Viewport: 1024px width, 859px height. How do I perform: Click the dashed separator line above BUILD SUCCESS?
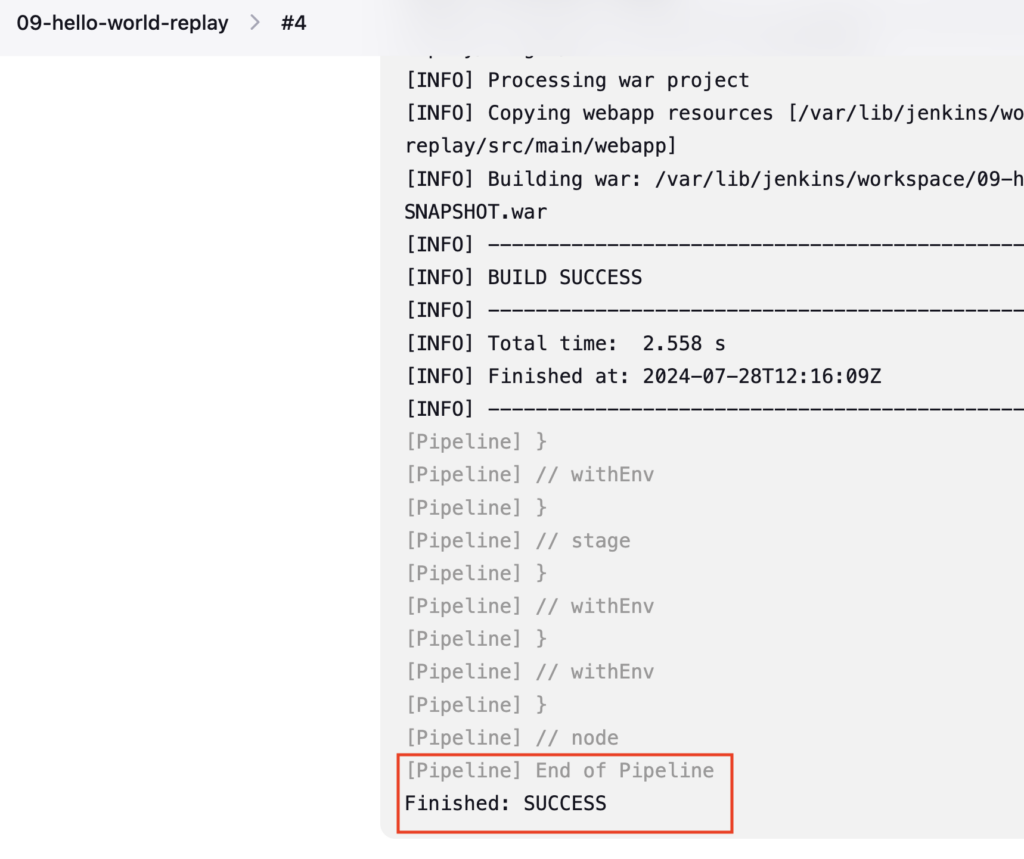coord(714,245)
